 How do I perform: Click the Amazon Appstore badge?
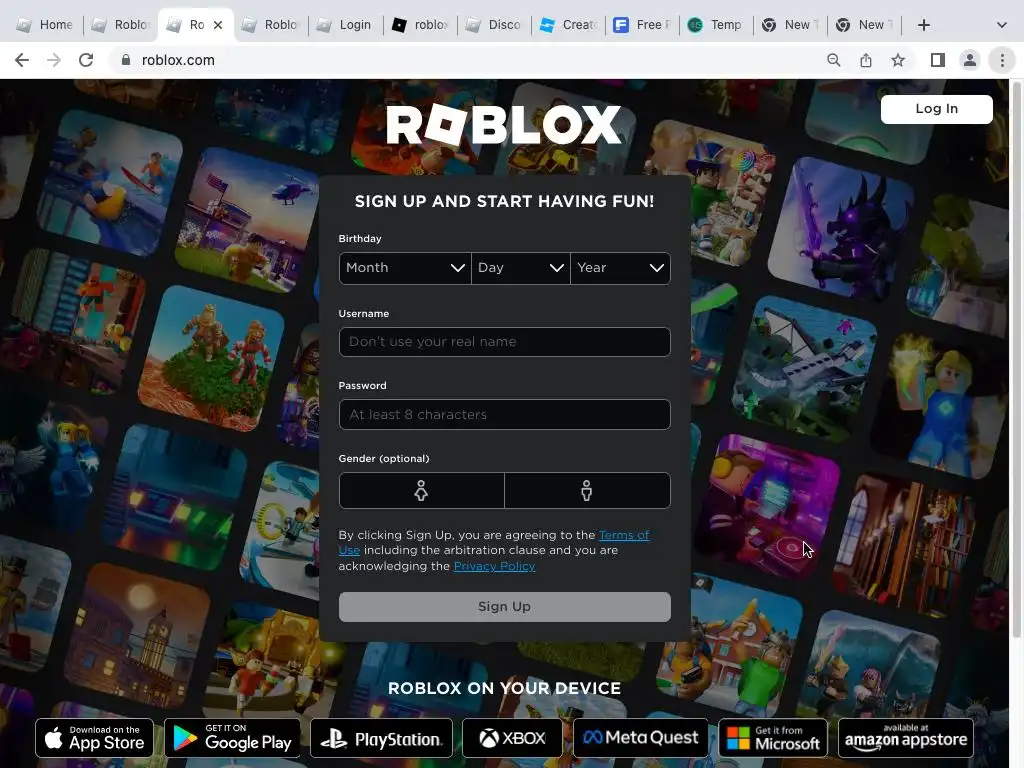[x=906, y=738]
